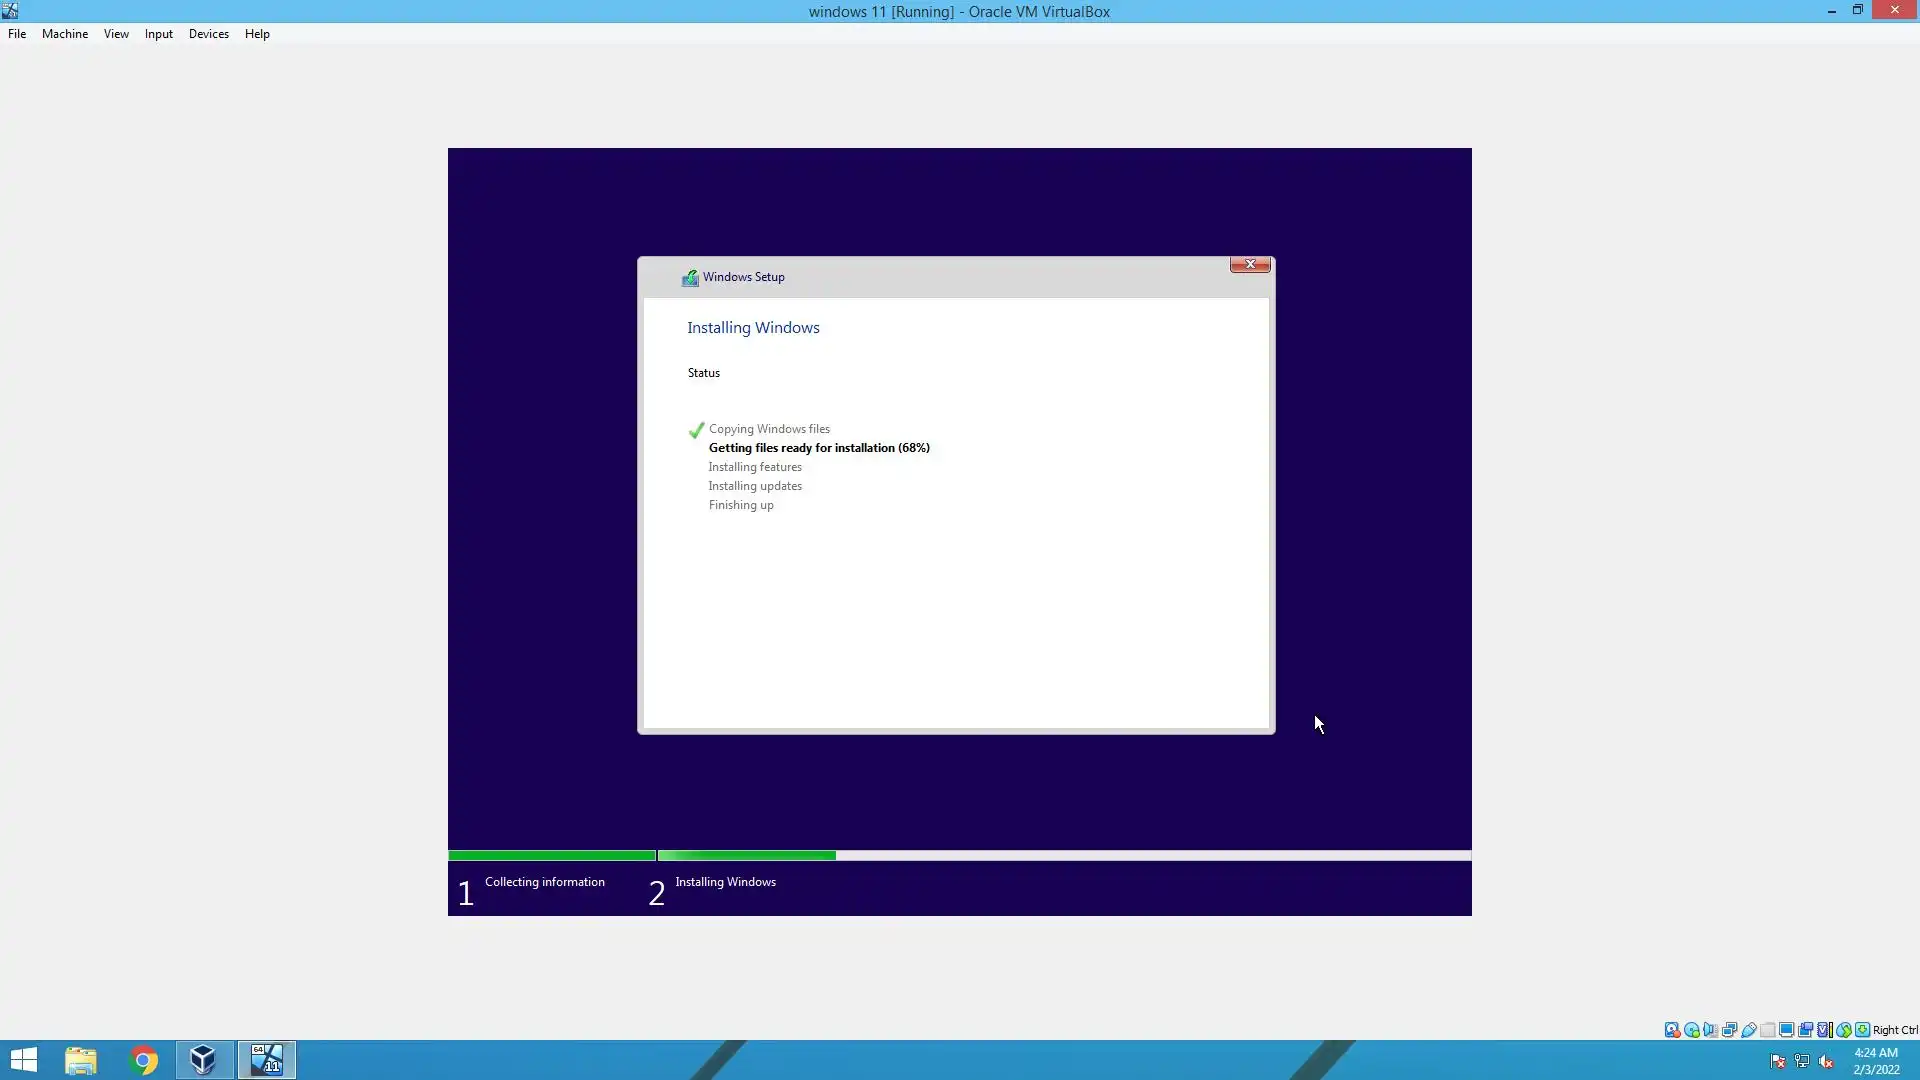This screenshot has width=1920, height=1080.
Task: Click the muted volume tray icon
Action: tap(1826, 1062)
